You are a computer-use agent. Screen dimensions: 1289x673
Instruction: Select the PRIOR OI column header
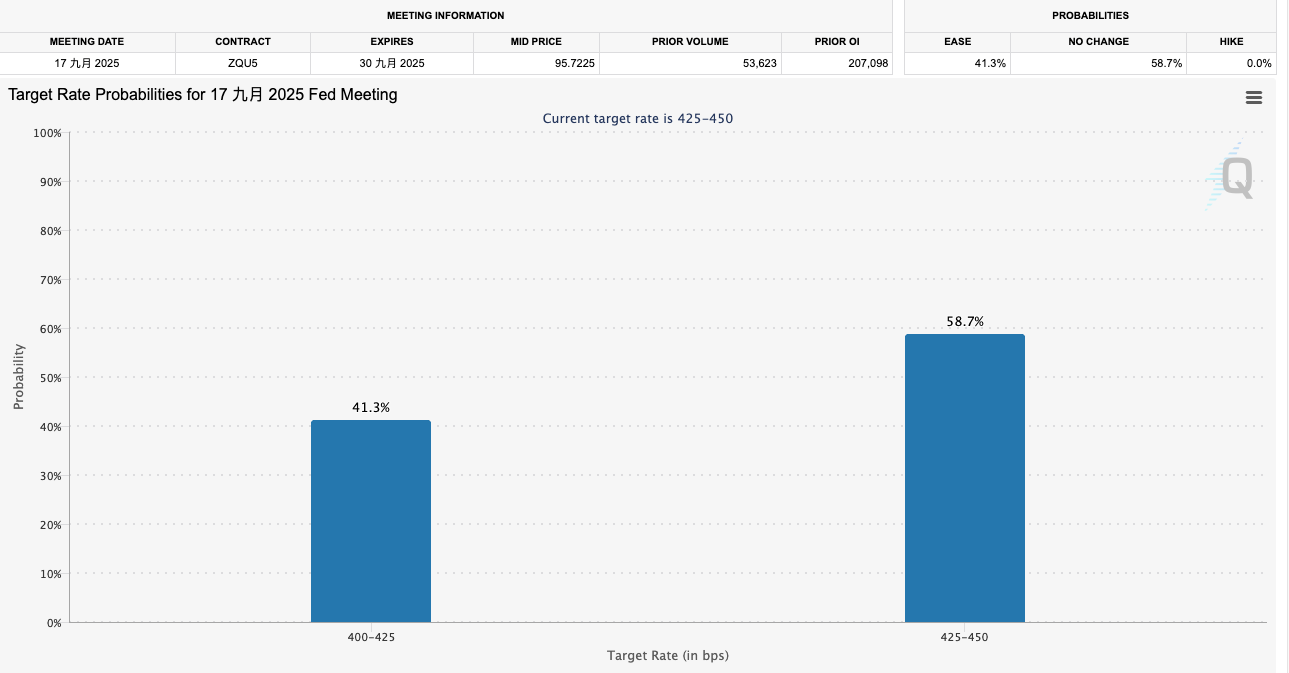(837, 42)
